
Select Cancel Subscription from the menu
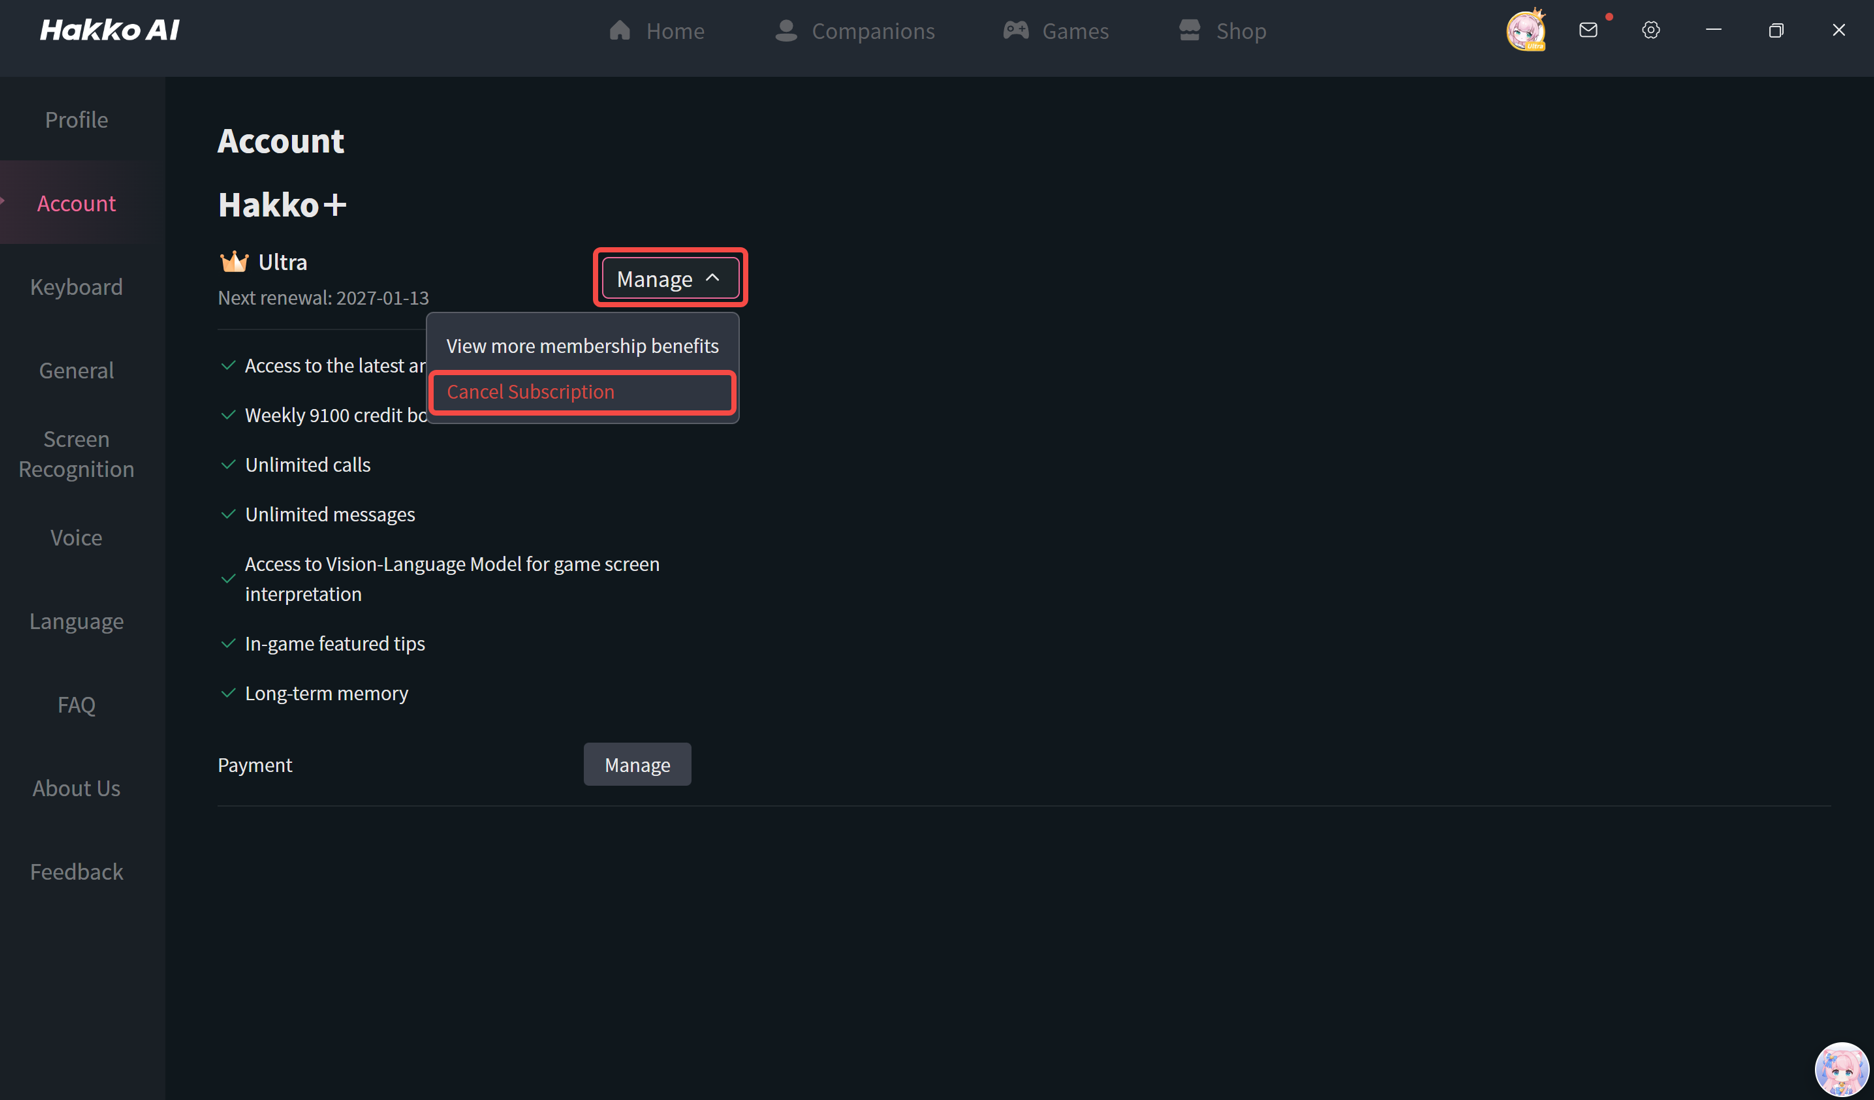pyautogui.click(x=530, y=391)
